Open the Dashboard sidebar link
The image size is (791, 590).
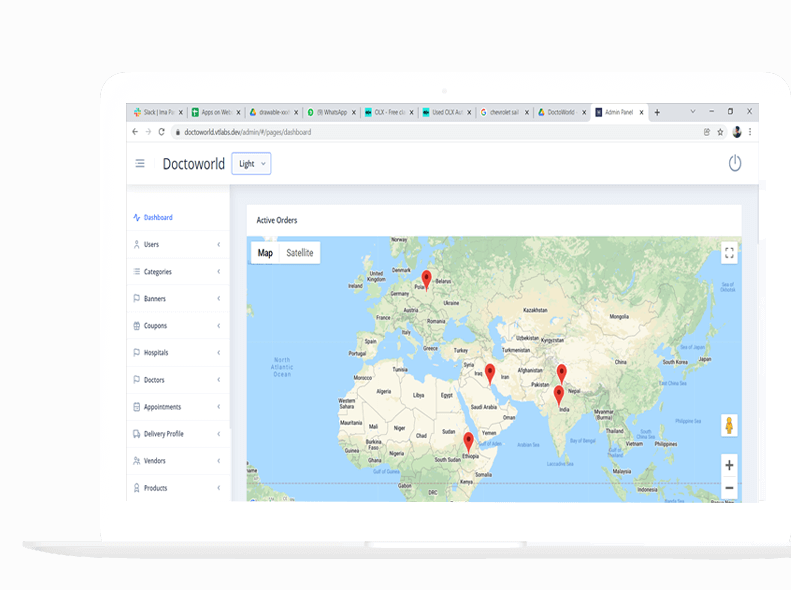pos(158,217)
